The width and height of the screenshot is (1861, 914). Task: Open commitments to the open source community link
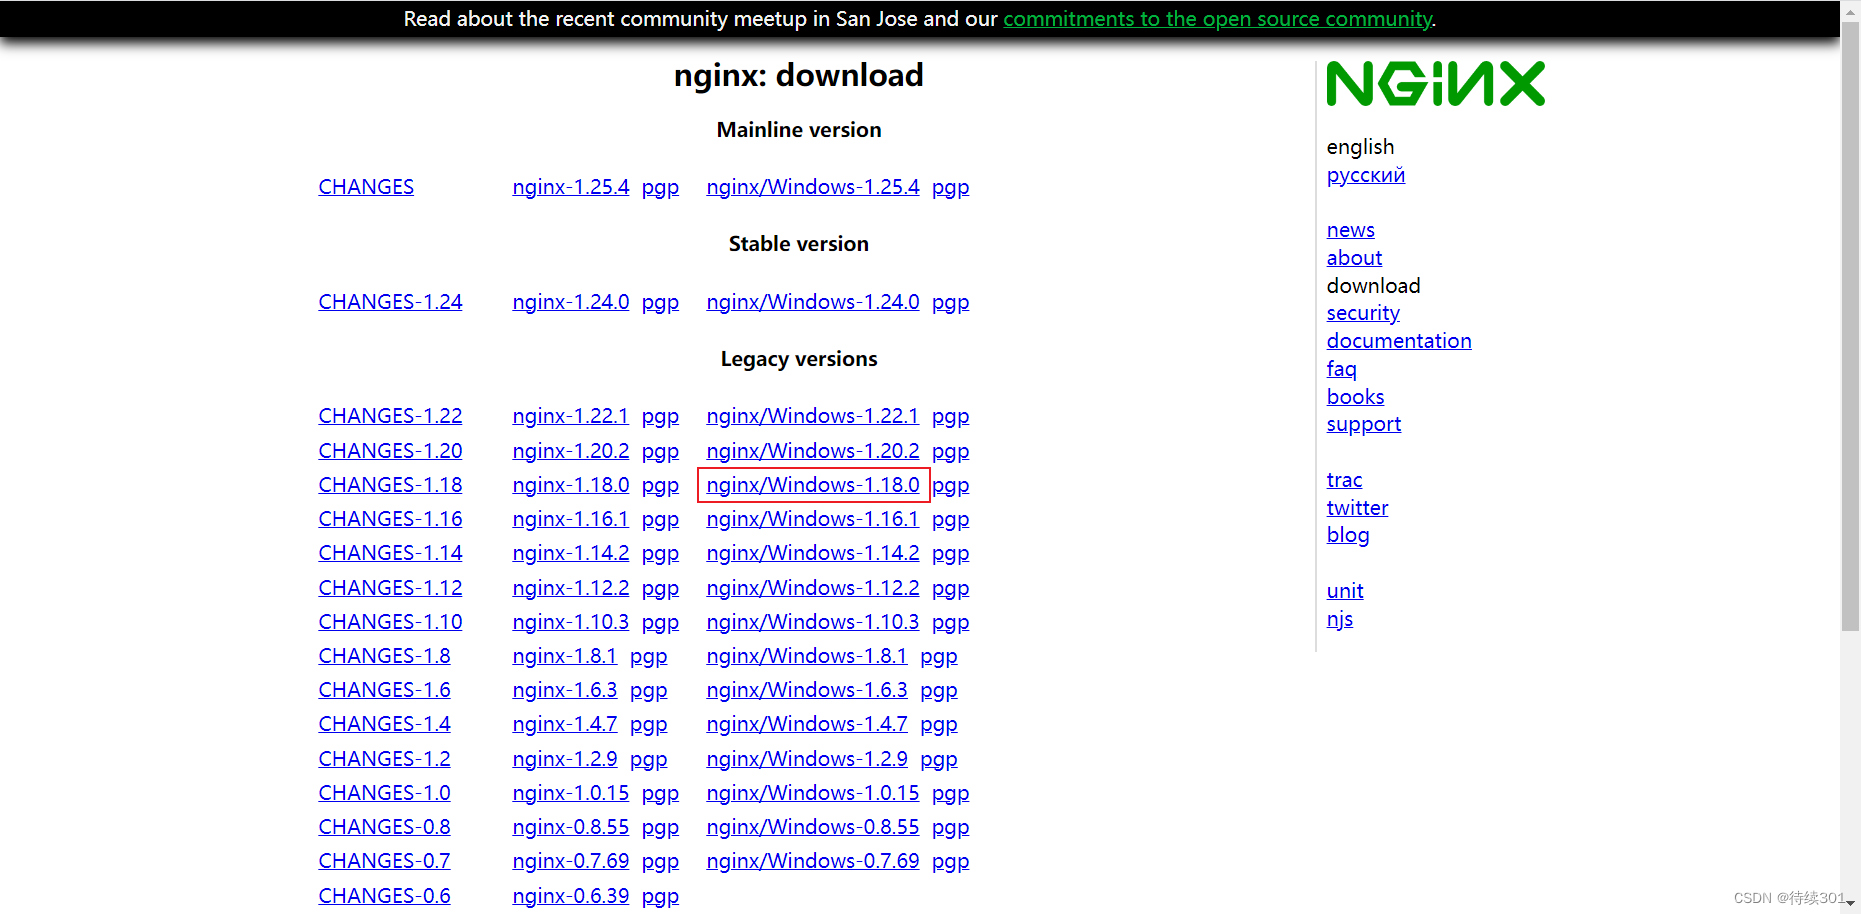1218,19
